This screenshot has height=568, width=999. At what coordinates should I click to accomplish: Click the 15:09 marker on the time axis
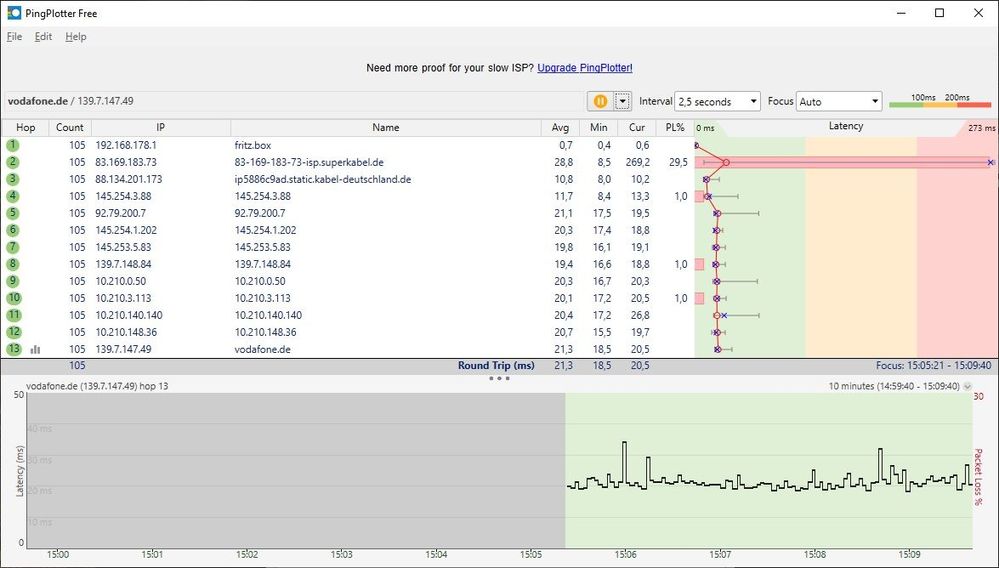[910, 555]
